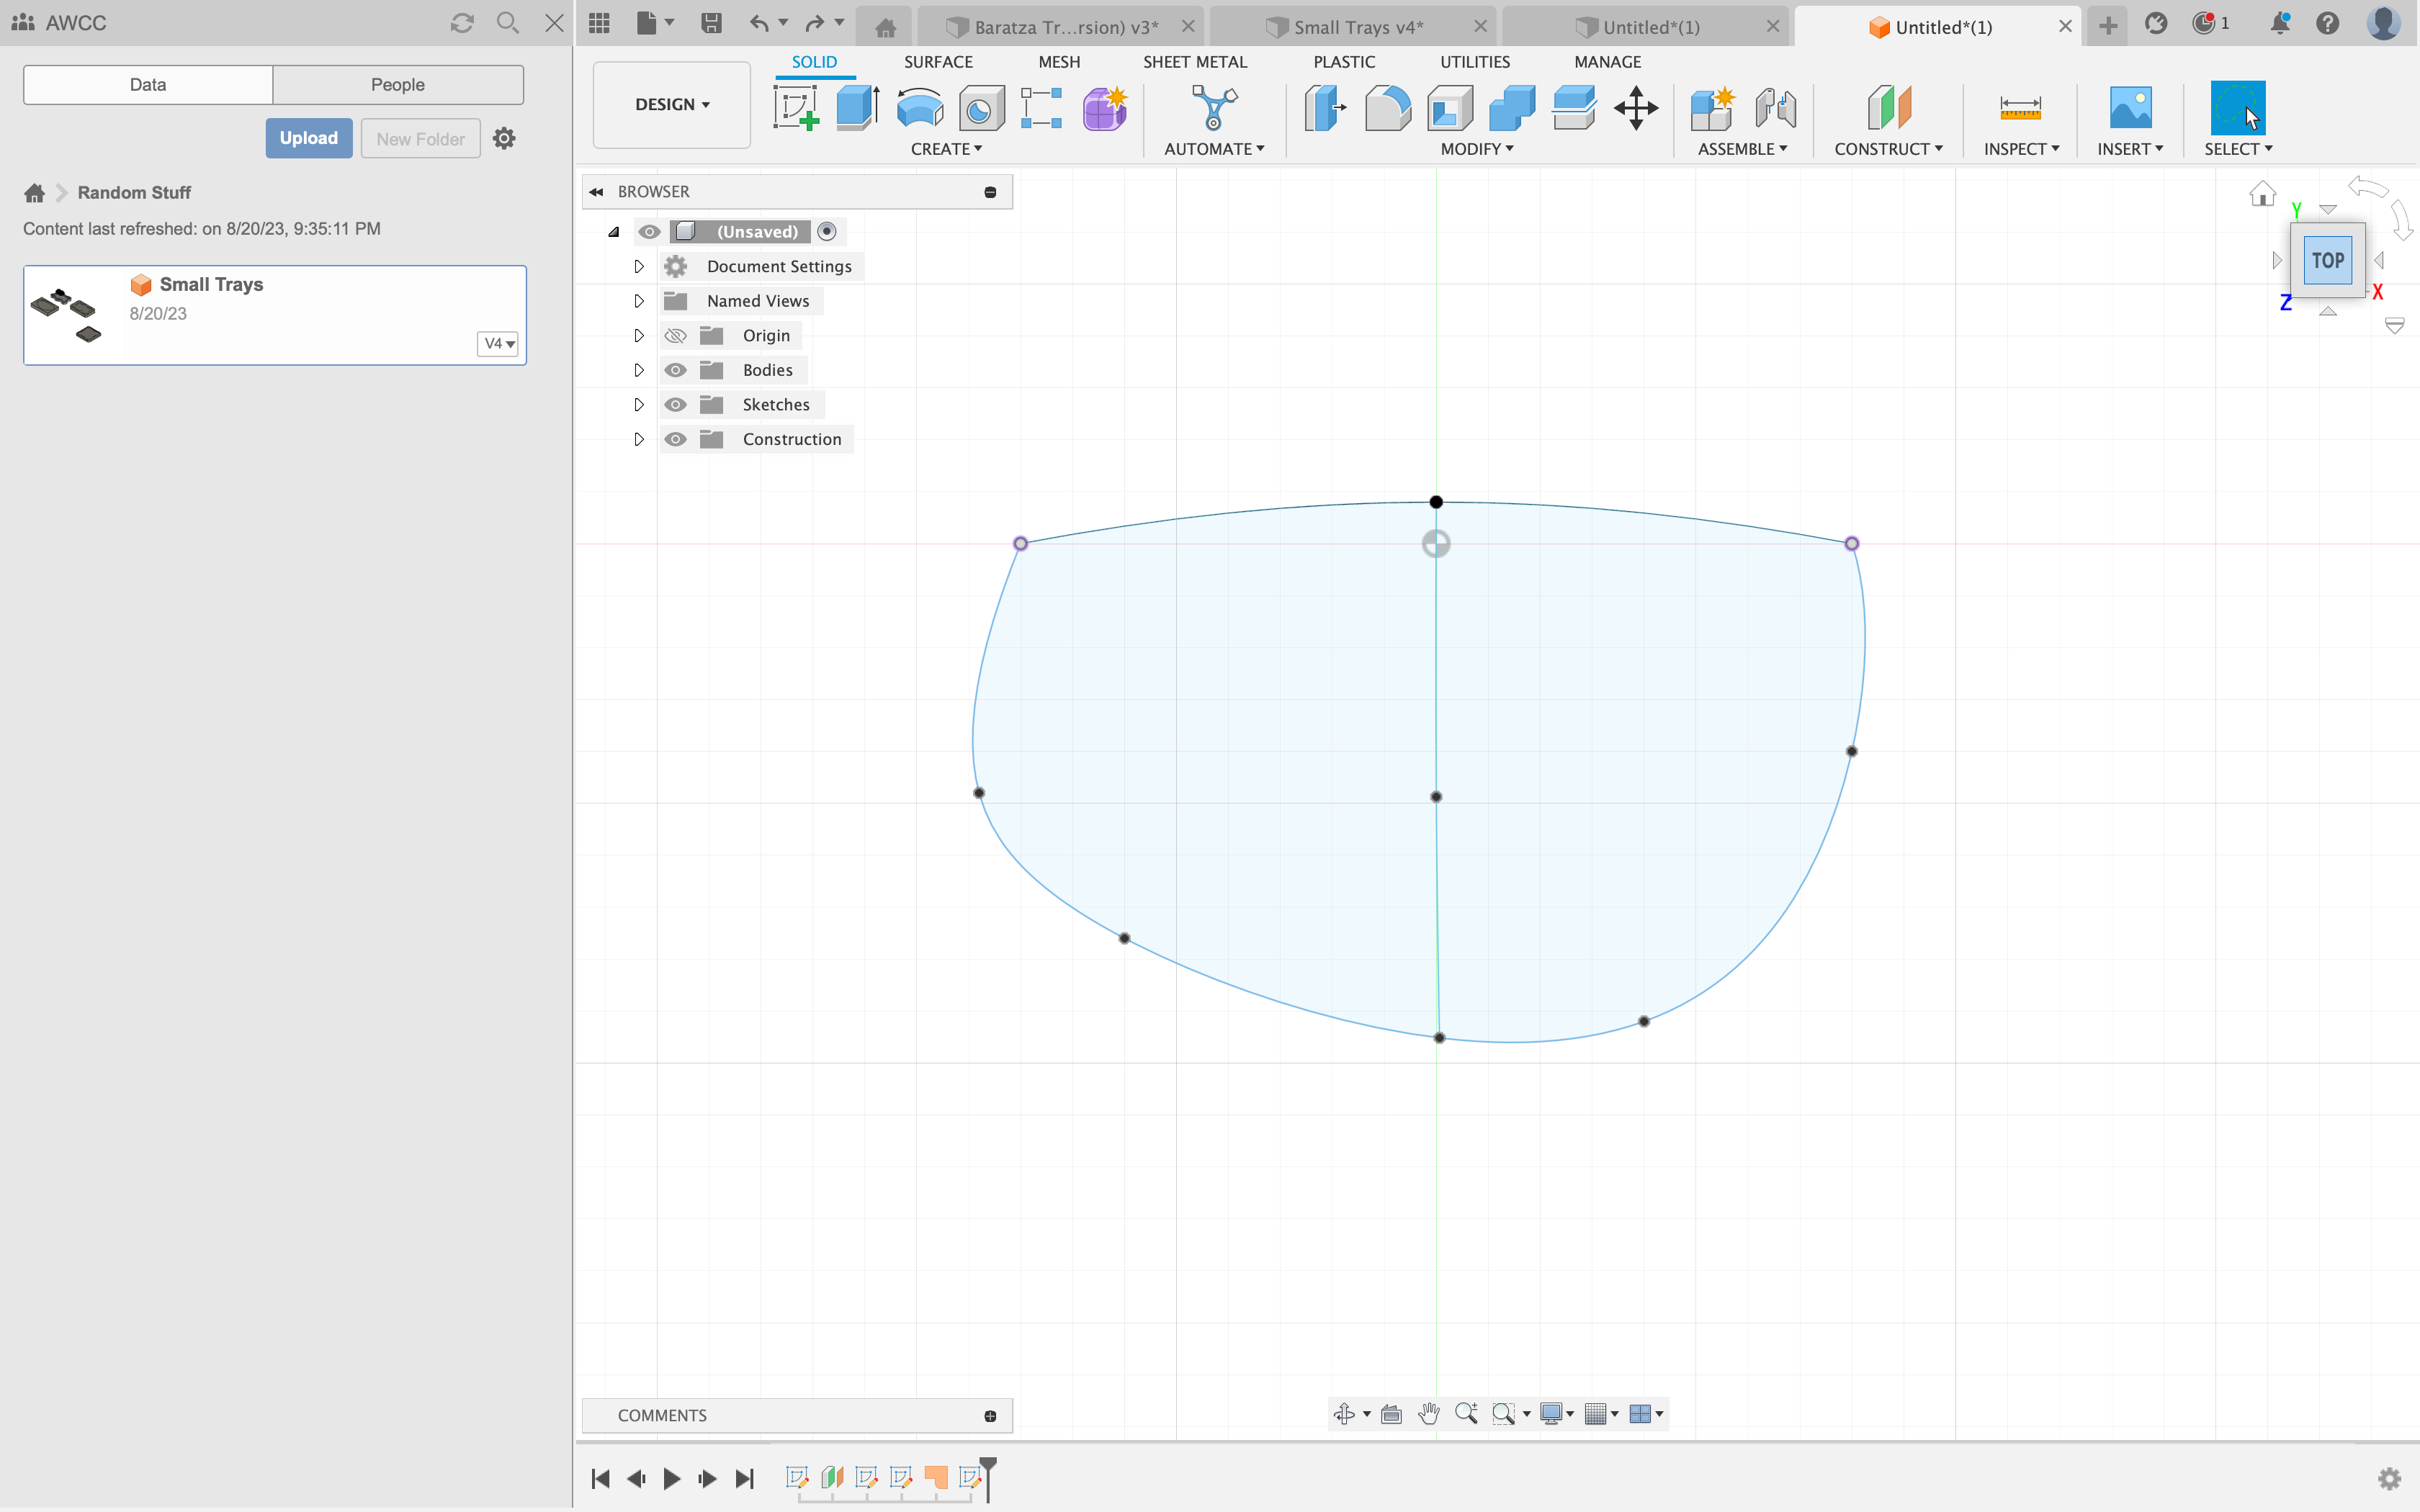Select the Revolve tool
Screen dimensions: 2420x1512
920,107
